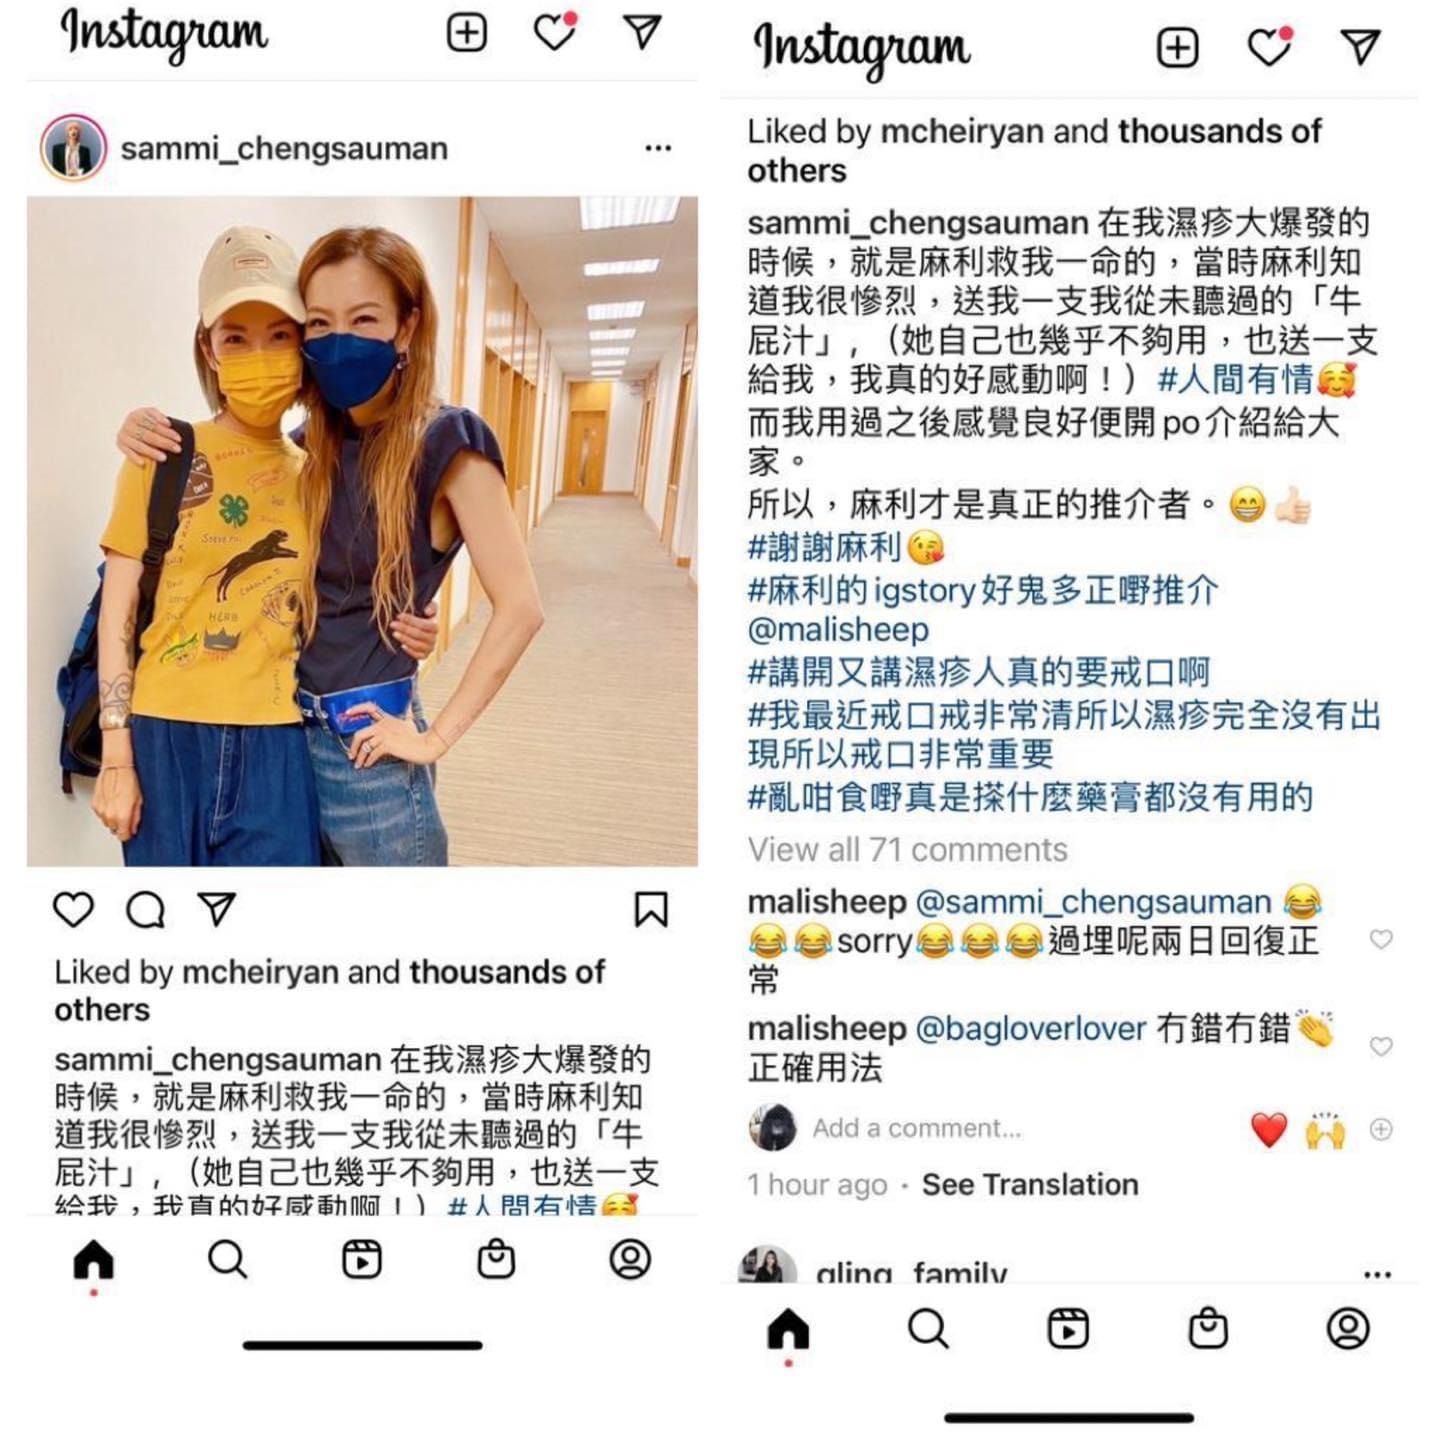Viewport: 1438px width, 1438px height.
Task: Open the Shop tab in right bottom bar
Action: click(x=1208, y=1328)
